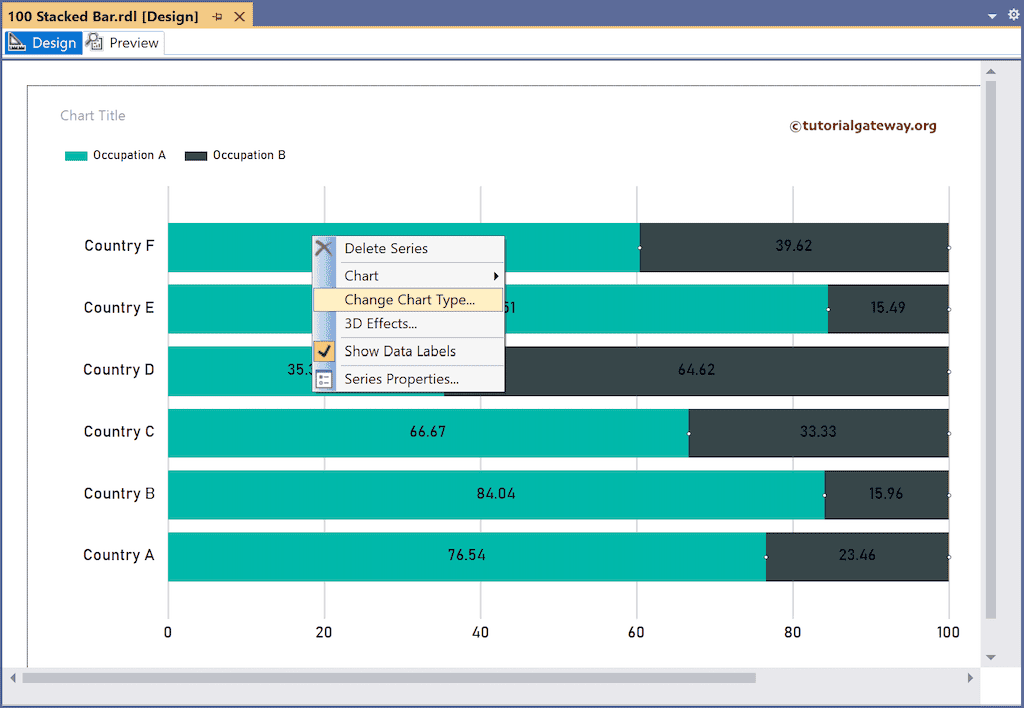Close the 100 Stacked Bar.rdl tab

coord(239,17)
